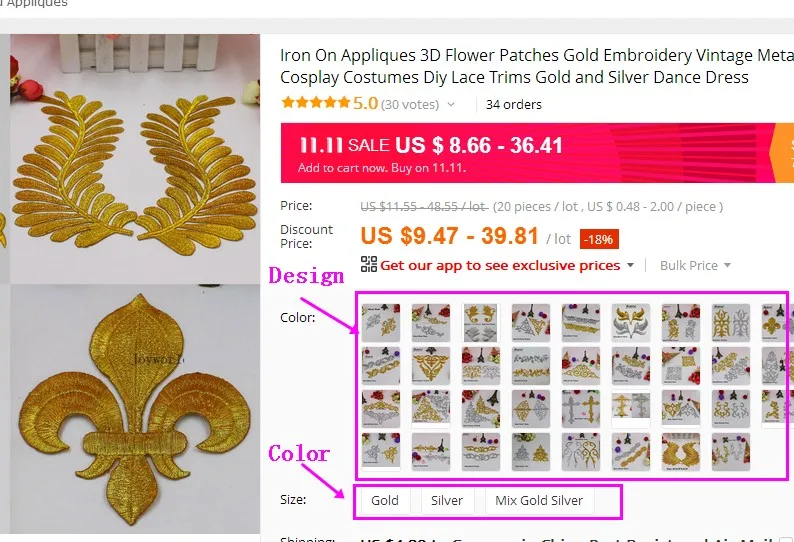Choose the pair of gold fern leaves thumbnail

[681, 452]
